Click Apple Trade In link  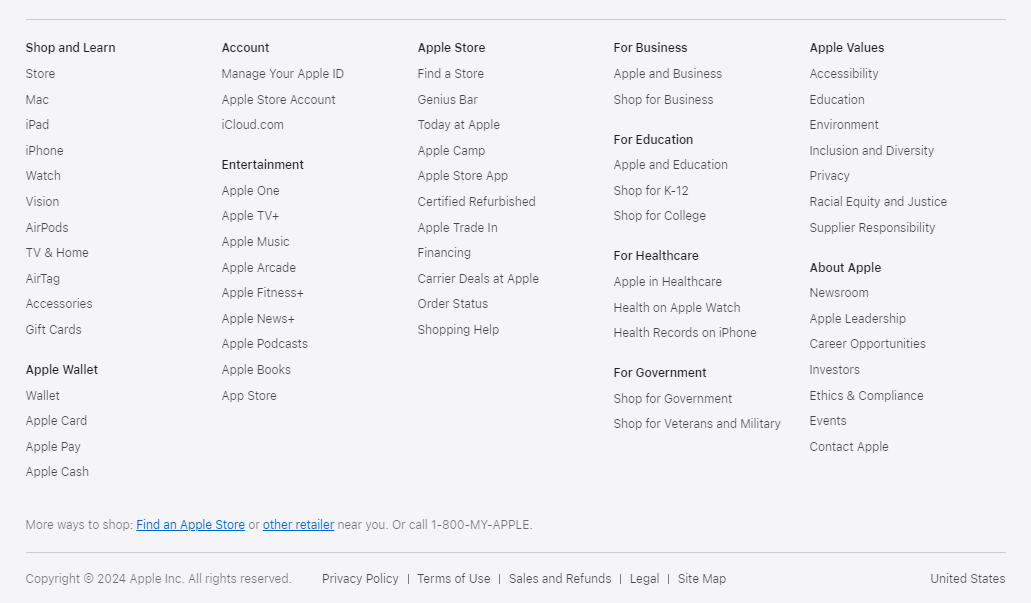(x=457, y=228)
